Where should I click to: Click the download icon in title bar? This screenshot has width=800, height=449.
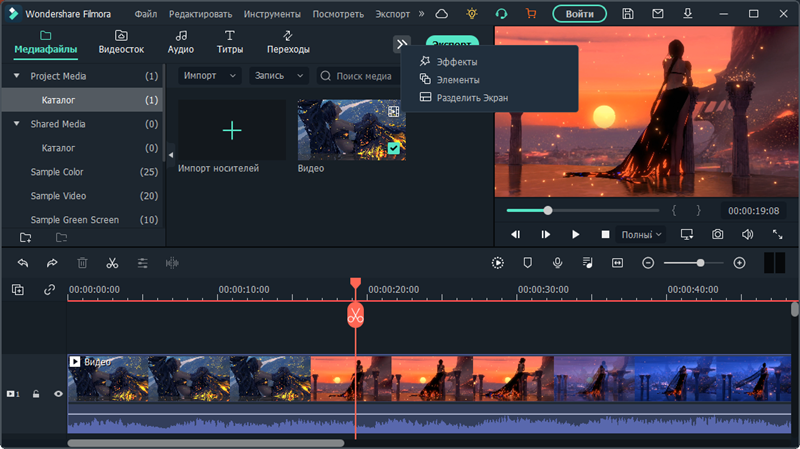tap(688, 14)
